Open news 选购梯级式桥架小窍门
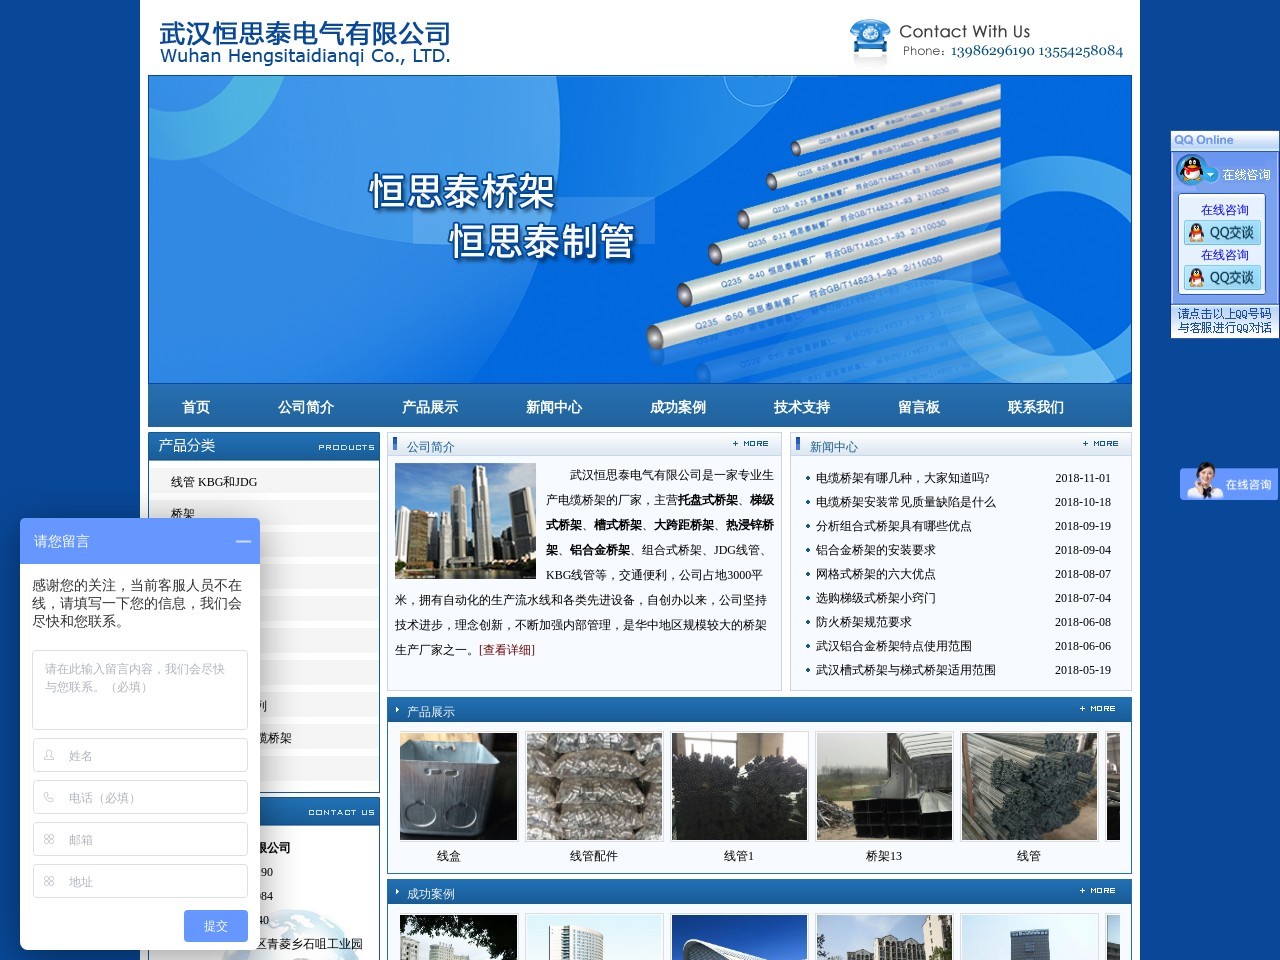1280x960 pixels. [x=875, y=598]
